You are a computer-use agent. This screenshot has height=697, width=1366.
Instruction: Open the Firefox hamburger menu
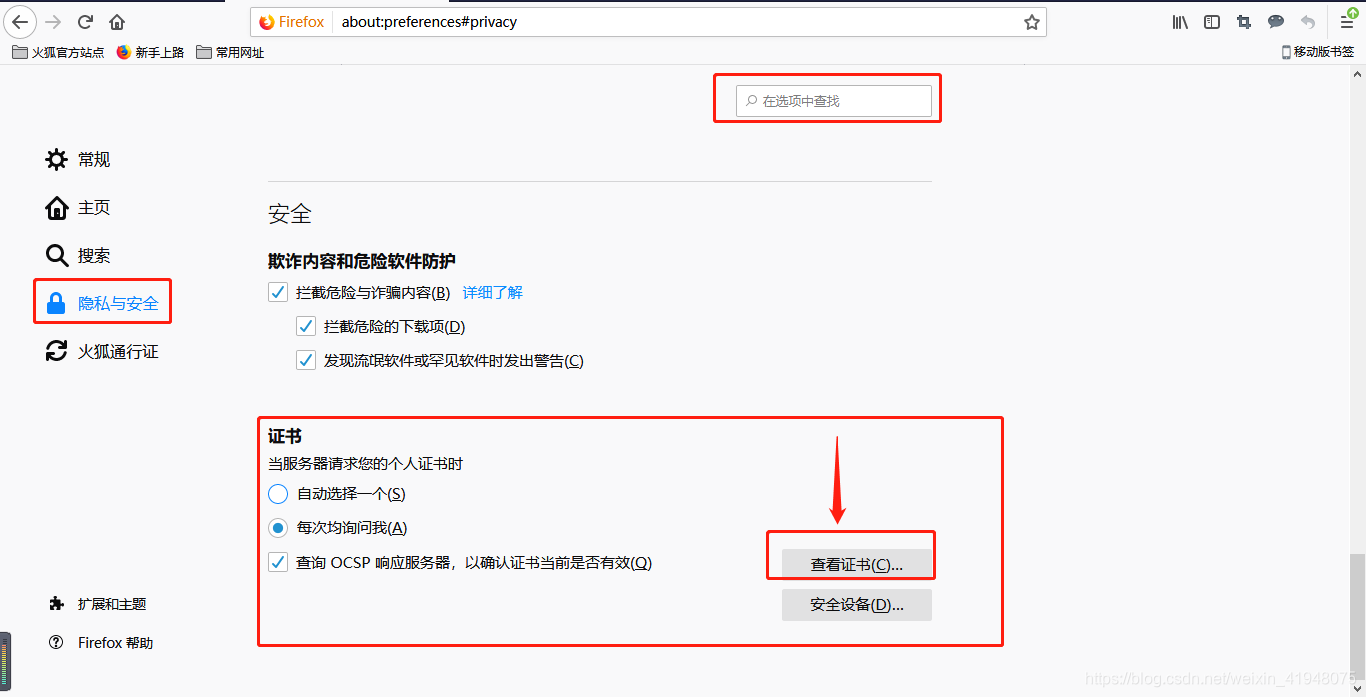pyautogui.click(x=1347, y=22)
